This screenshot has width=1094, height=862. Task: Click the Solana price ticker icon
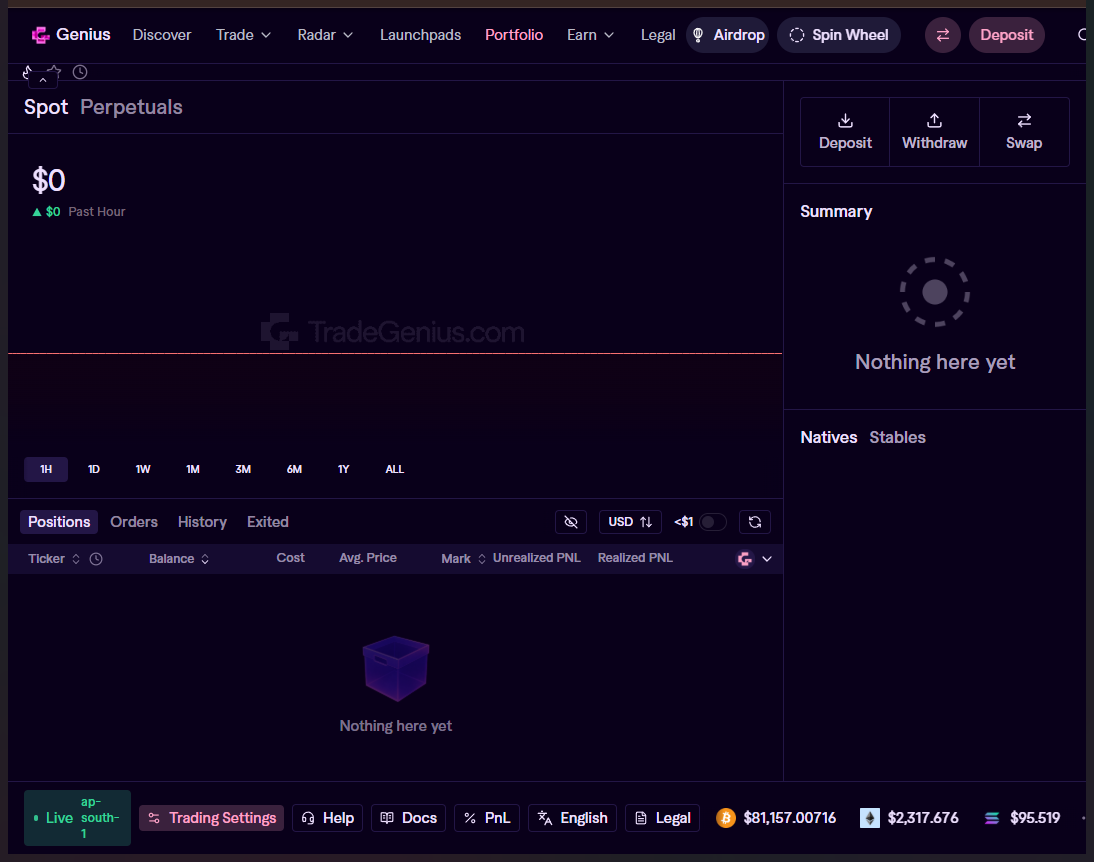click(x=991, y=818)
